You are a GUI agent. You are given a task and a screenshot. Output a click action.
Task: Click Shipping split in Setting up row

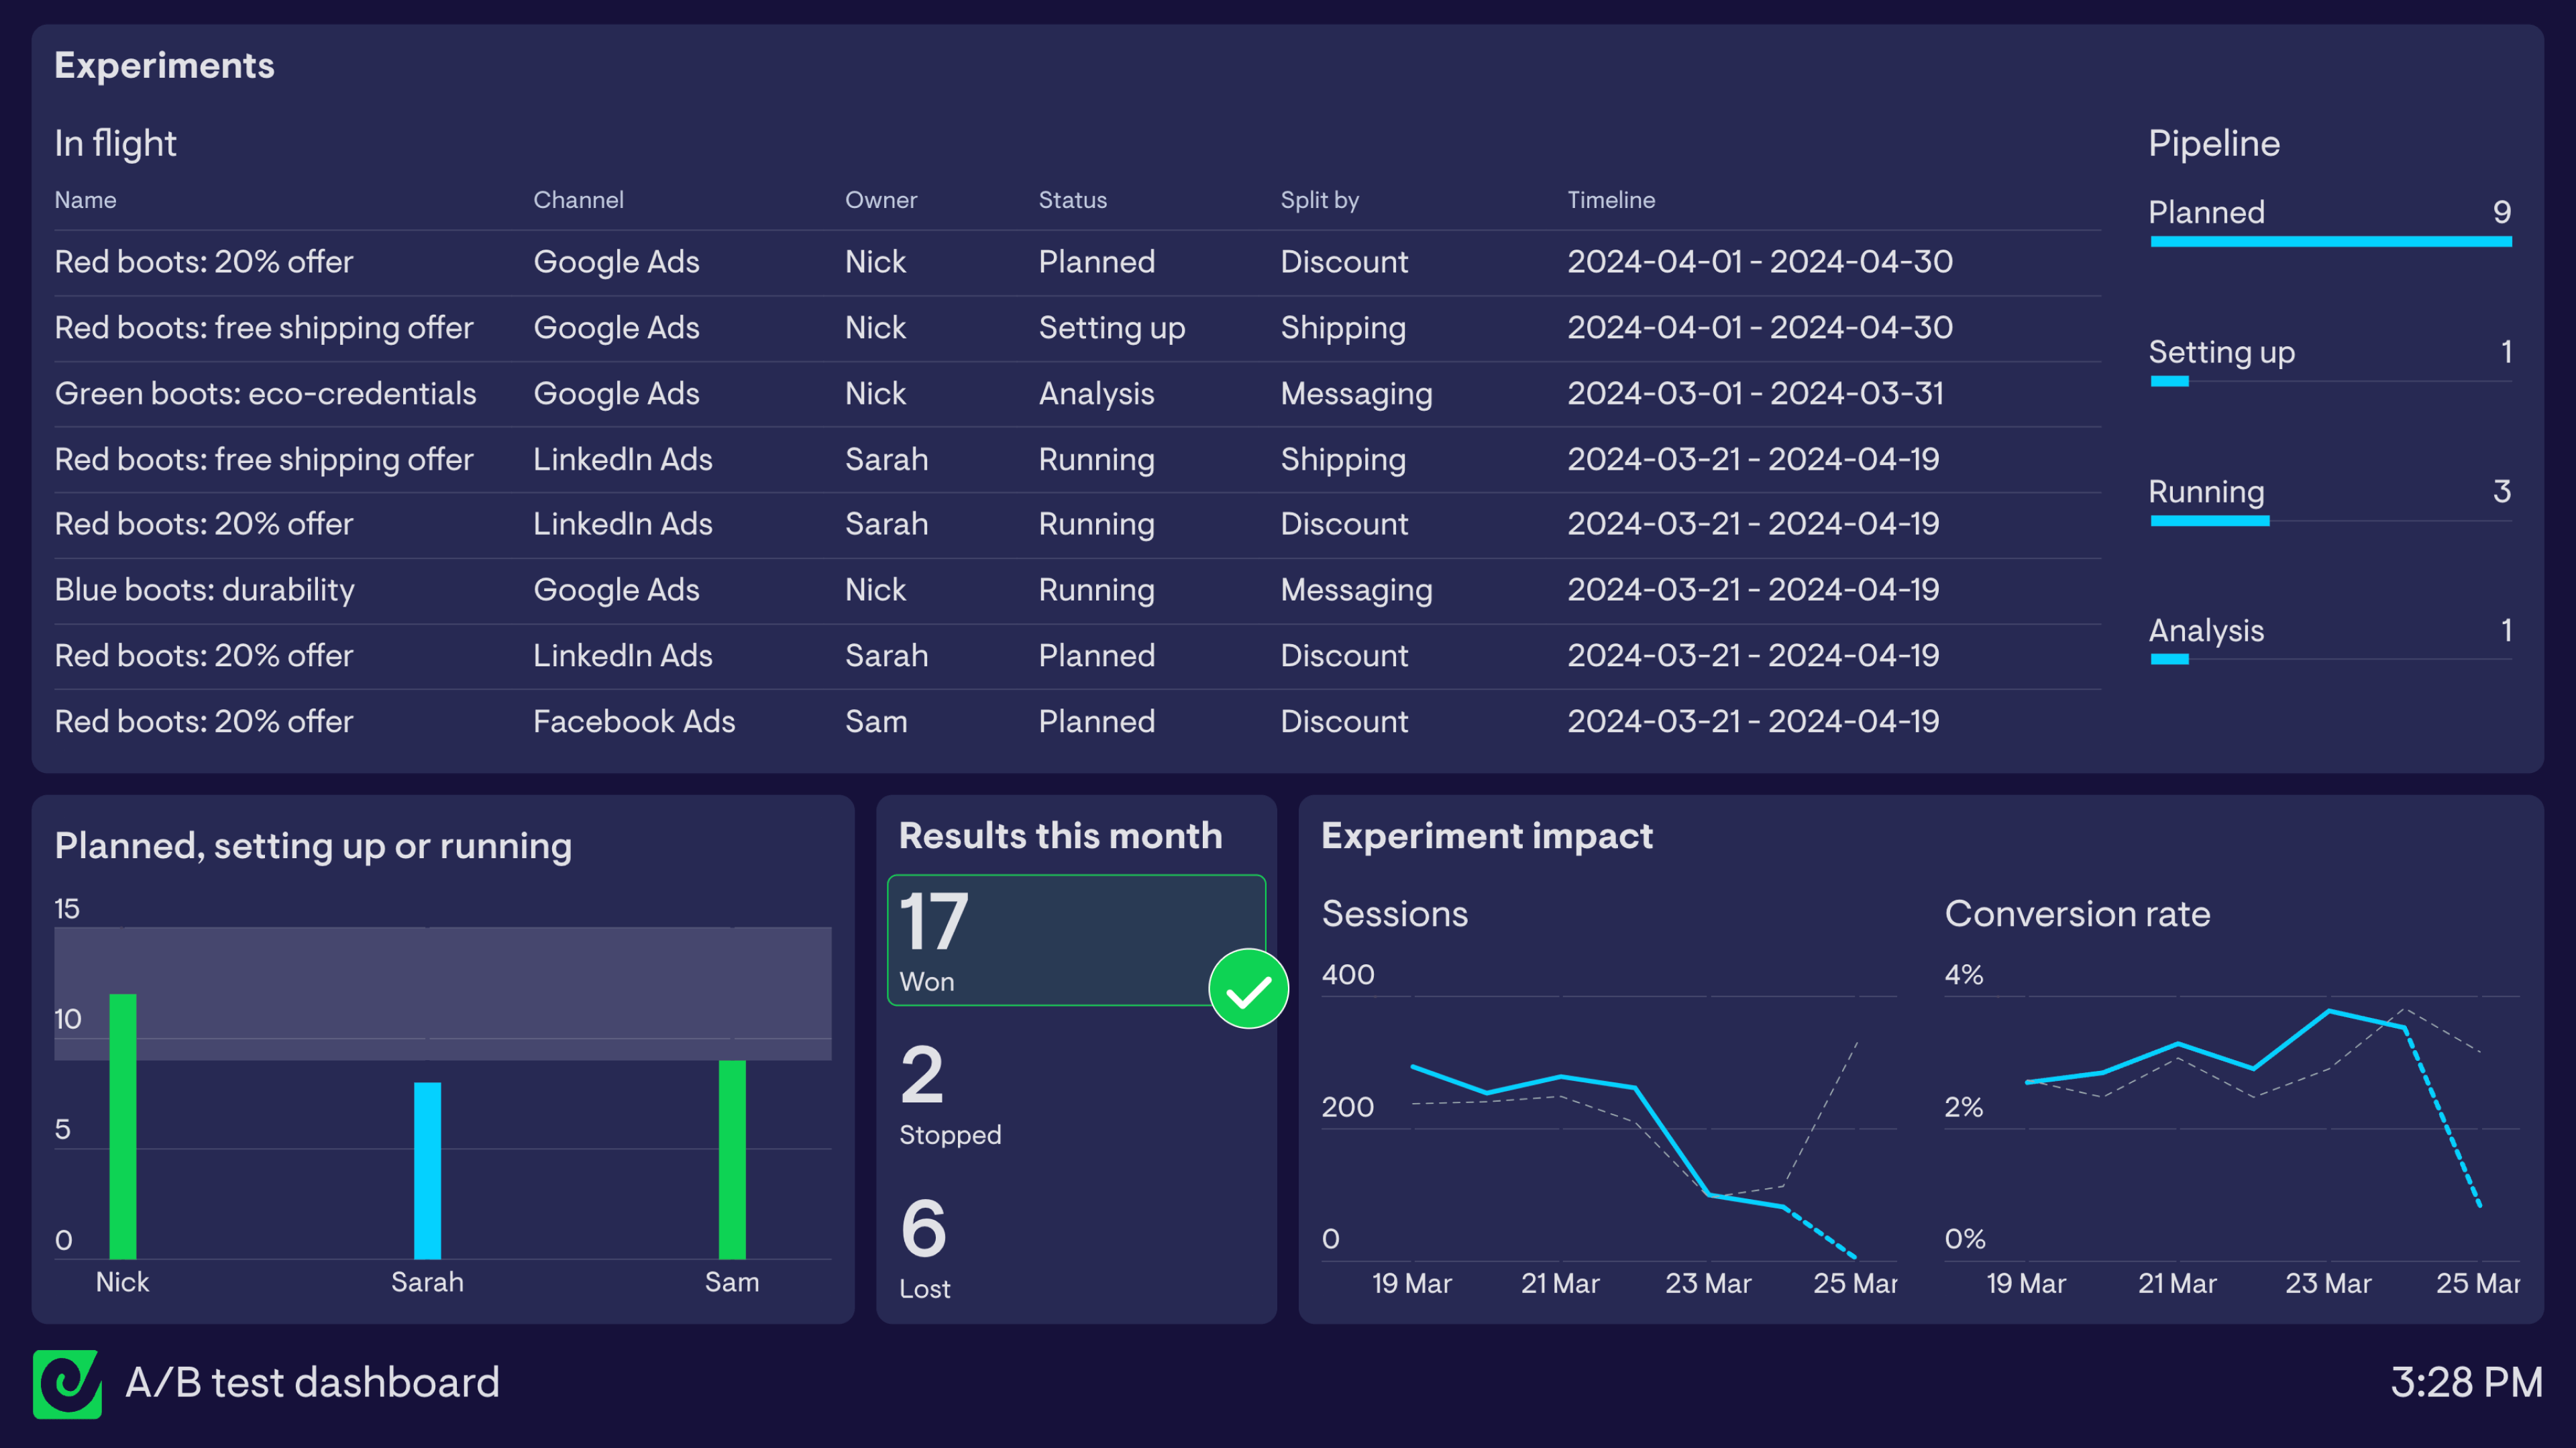tap(1343, 328)
